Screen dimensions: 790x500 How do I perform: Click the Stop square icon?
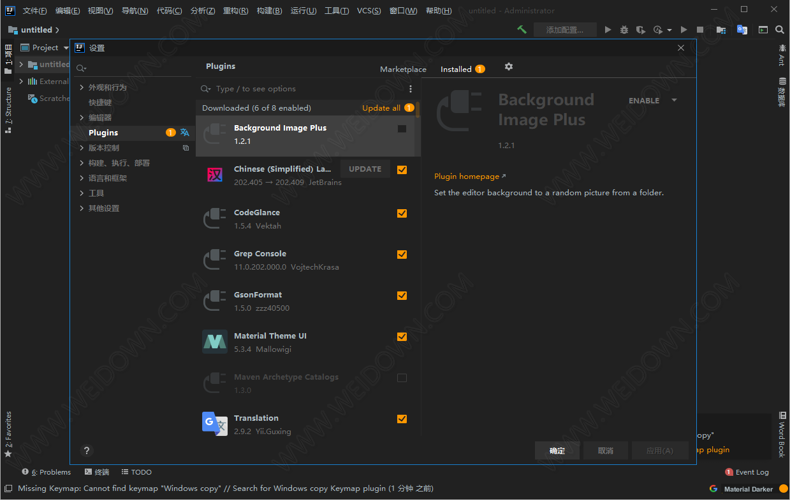click(700, 30)
